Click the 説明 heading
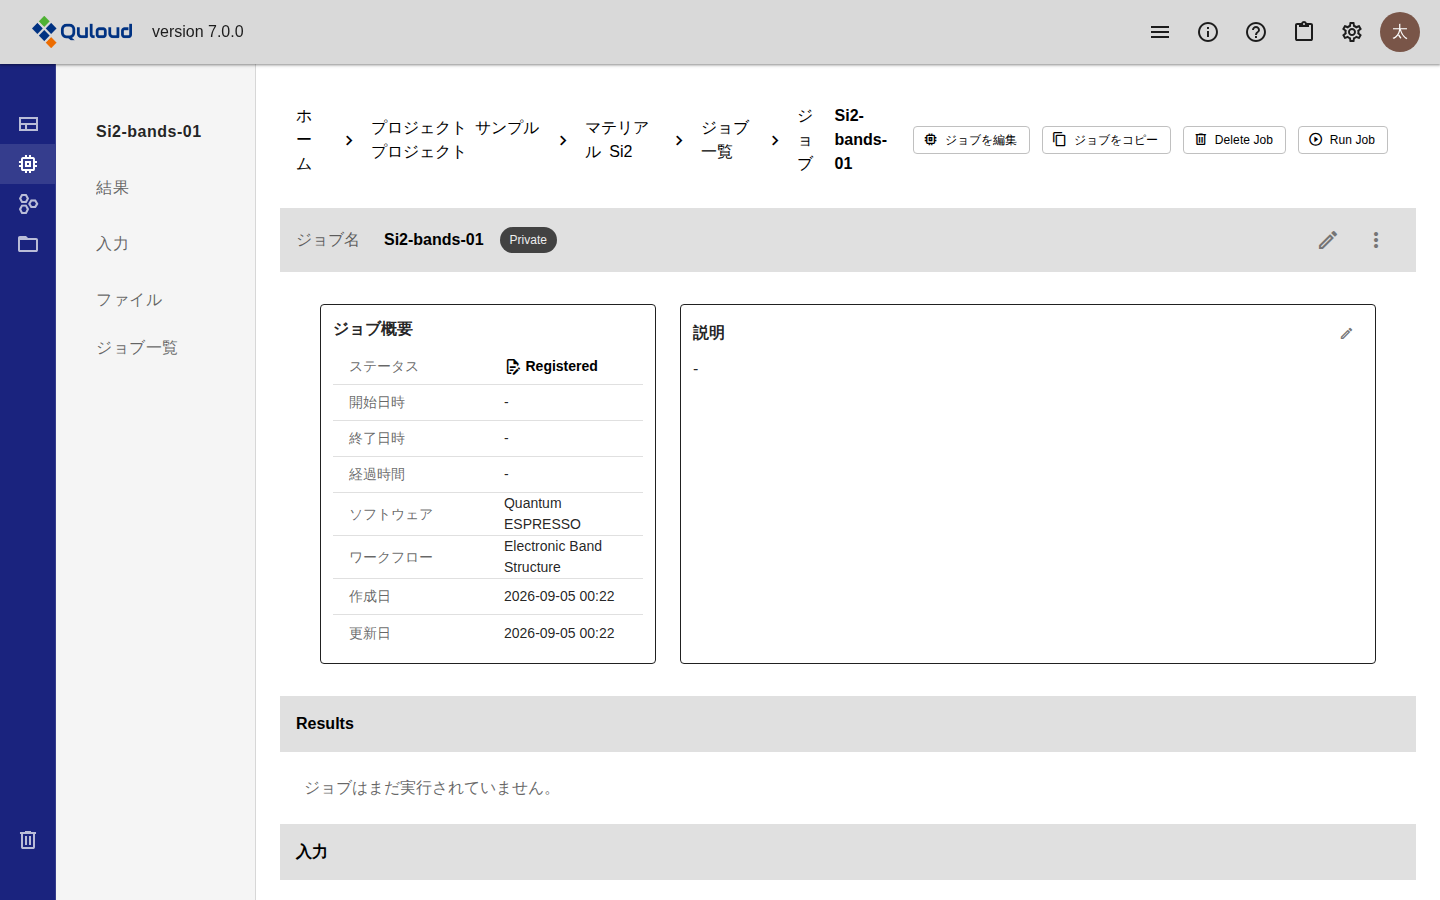 [x=709, y=333]
